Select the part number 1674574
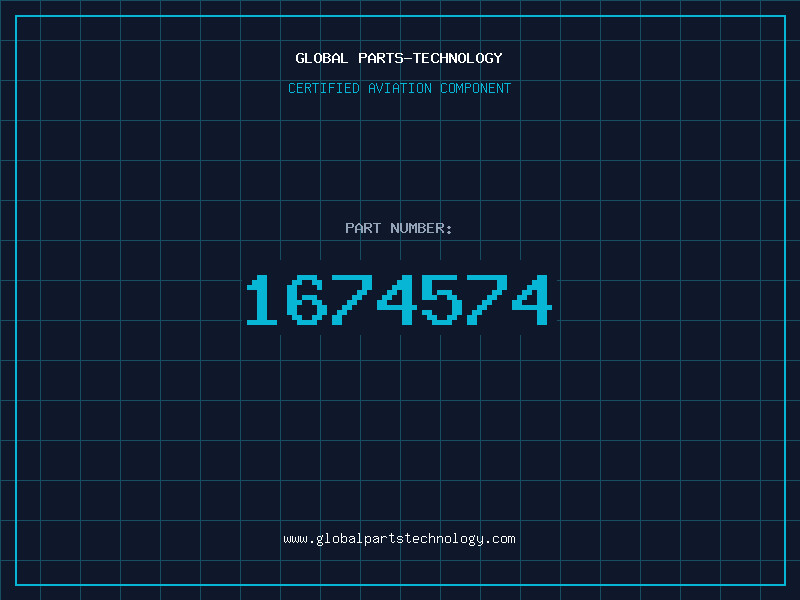The height and width of the screenshot is (600, 800). pos(399,299)
